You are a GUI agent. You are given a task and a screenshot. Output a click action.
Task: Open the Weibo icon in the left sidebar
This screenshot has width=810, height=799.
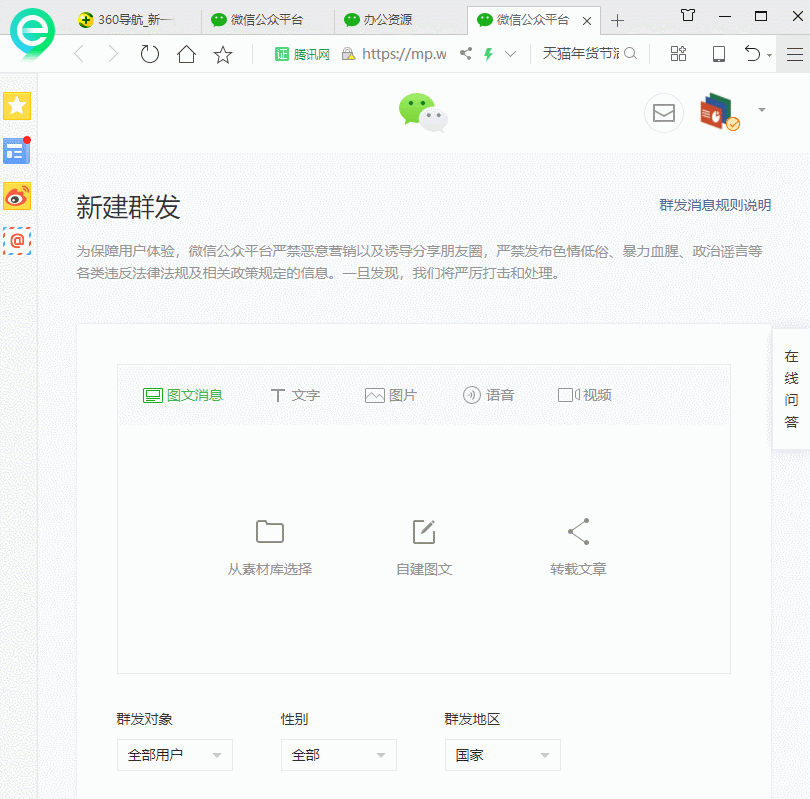pos(17,196)
